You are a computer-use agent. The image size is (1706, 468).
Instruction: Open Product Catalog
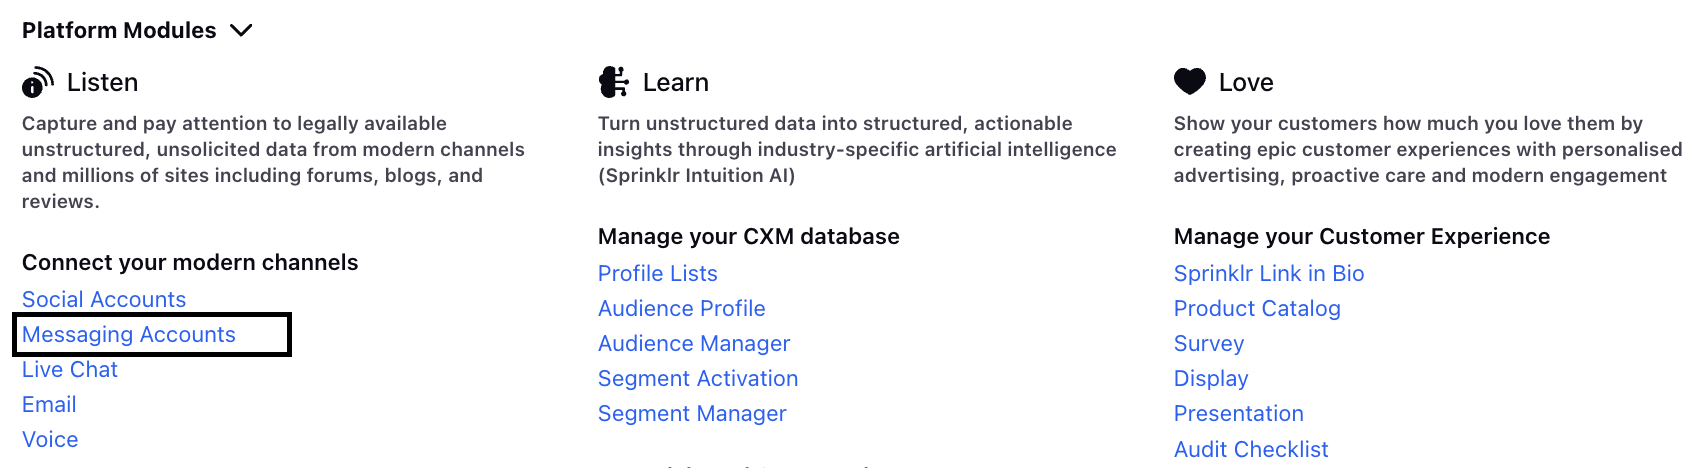(1257, 309)
